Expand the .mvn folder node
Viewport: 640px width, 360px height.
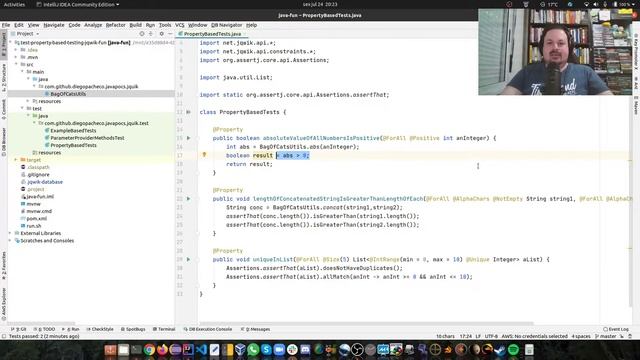coord(16,57)
